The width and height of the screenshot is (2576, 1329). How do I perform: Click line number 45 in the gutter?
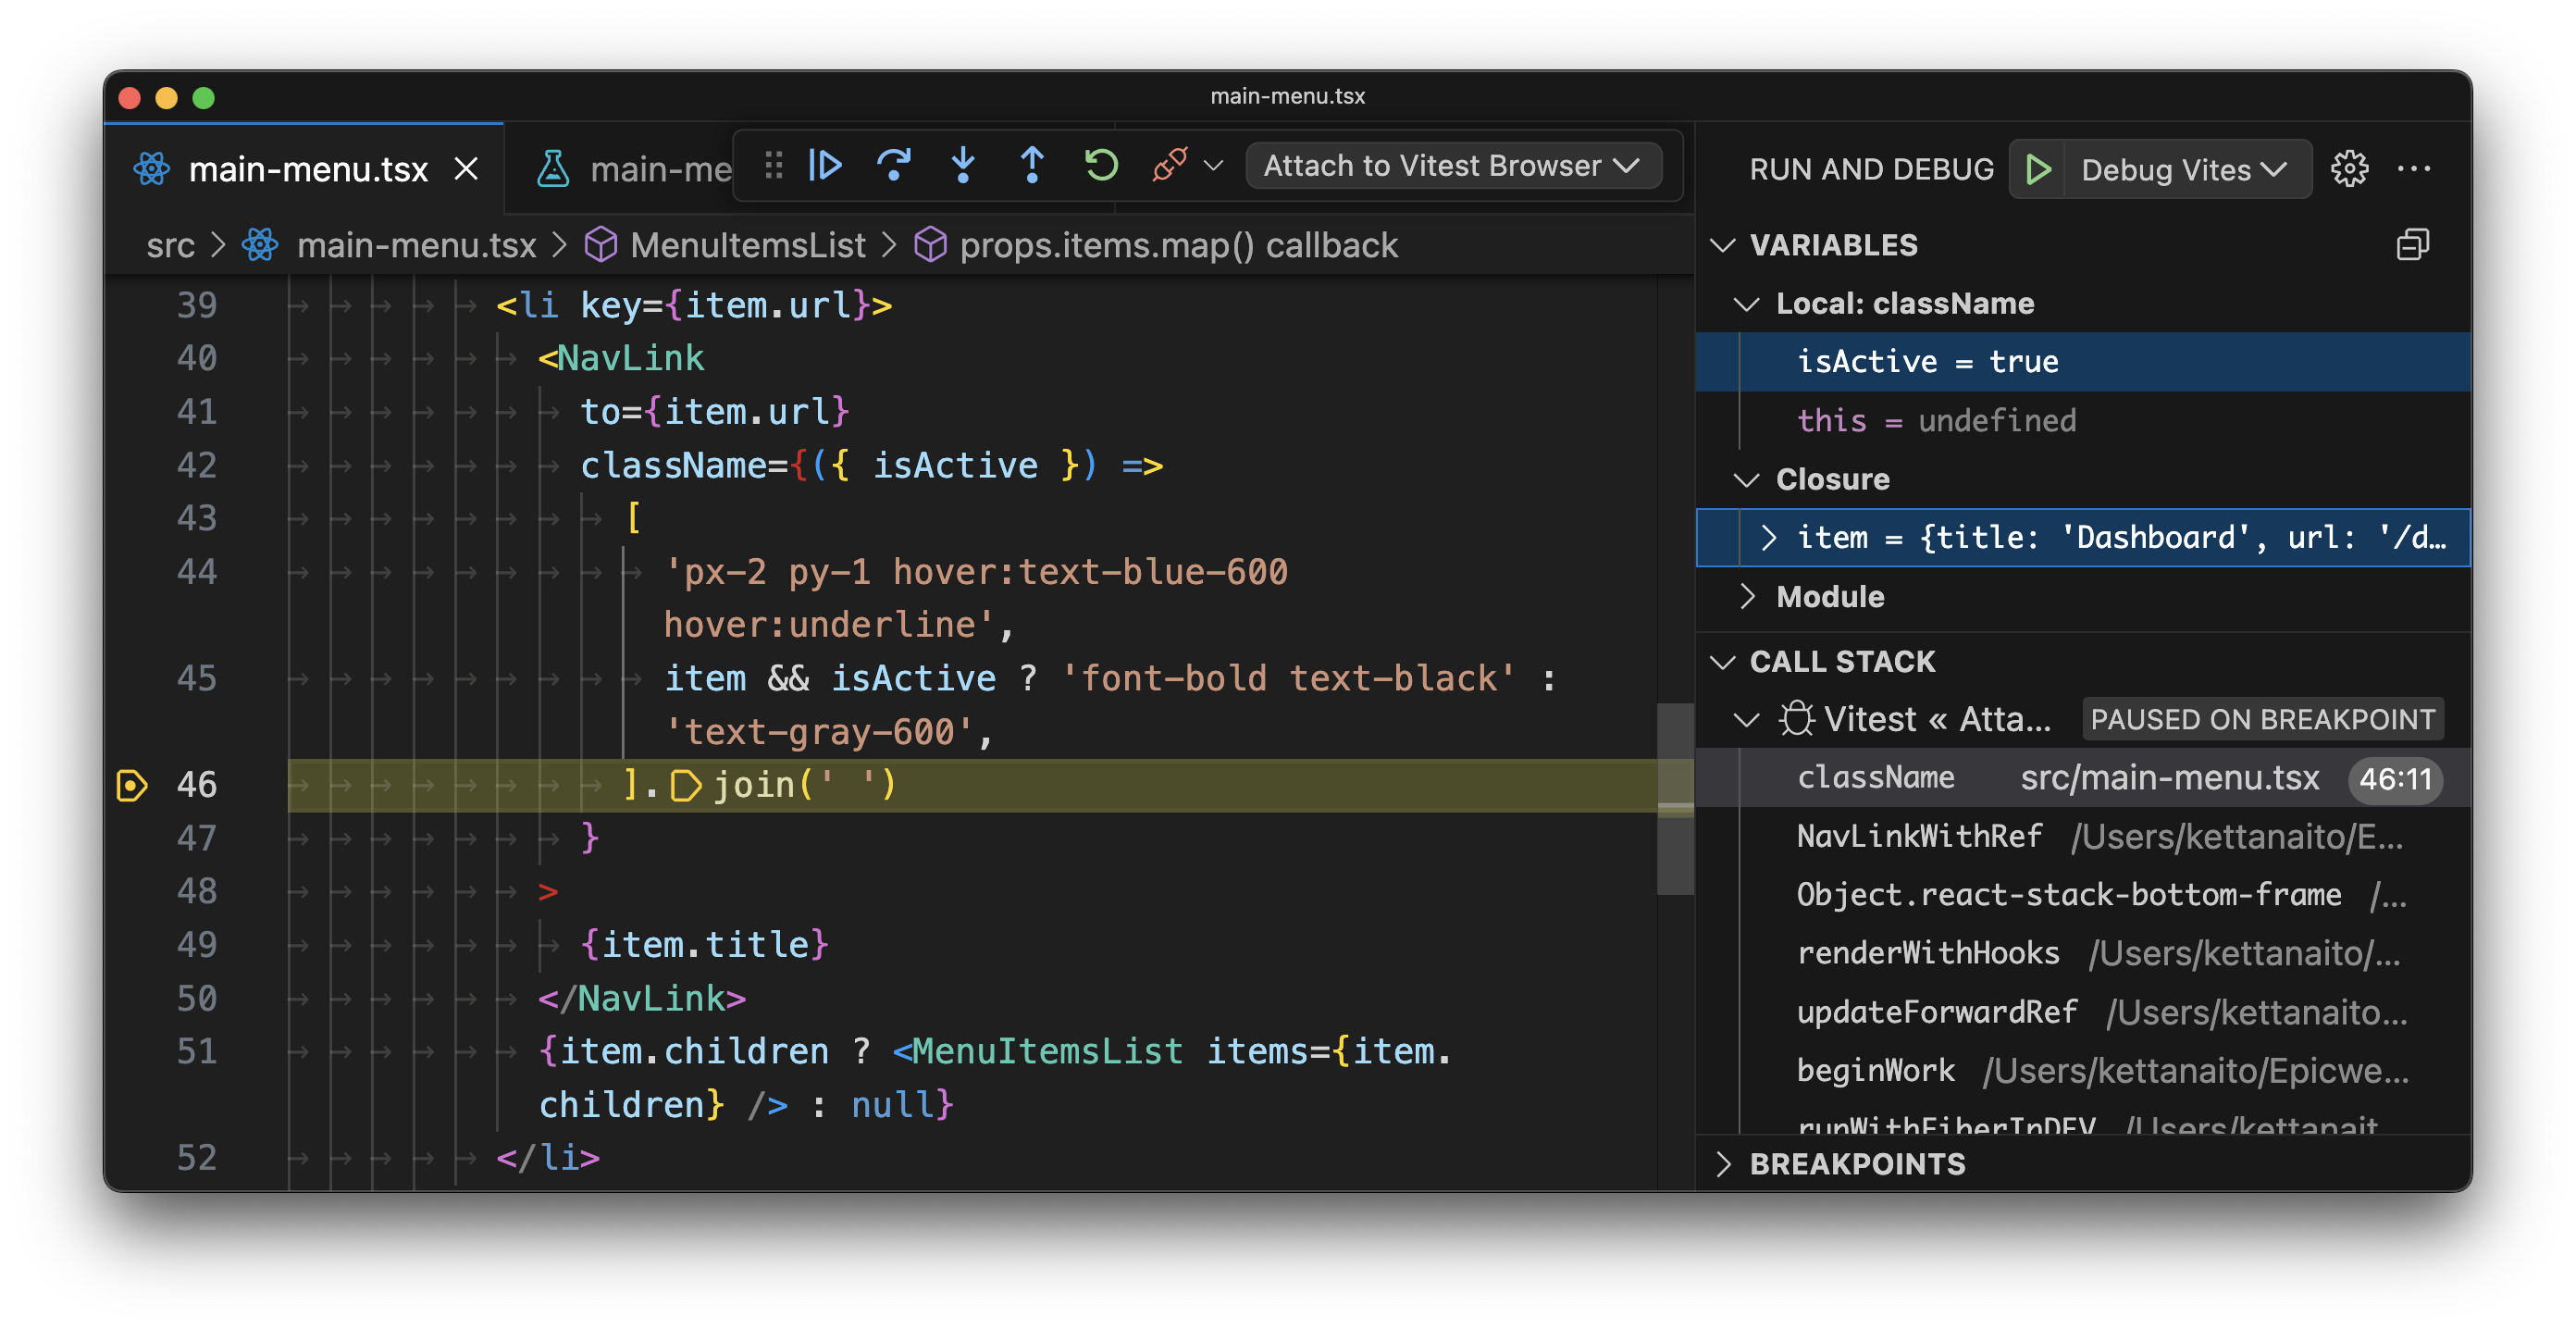pyautogui.click(x=196, y=679)
